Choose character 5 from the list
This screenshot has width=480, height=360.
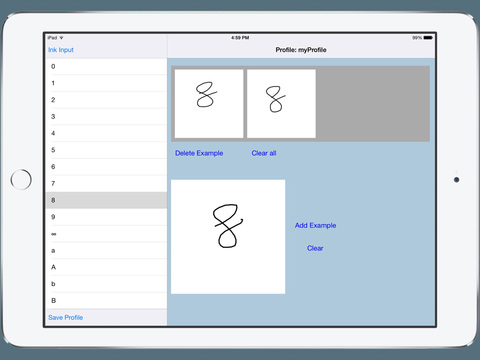click(x=106, y=150)
